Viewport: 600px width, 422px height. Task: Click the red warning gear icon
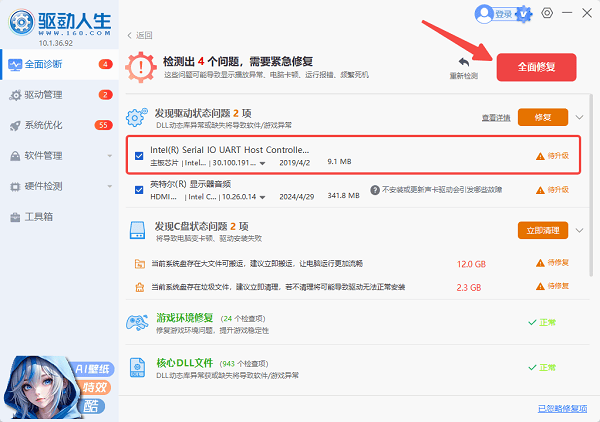141,67
